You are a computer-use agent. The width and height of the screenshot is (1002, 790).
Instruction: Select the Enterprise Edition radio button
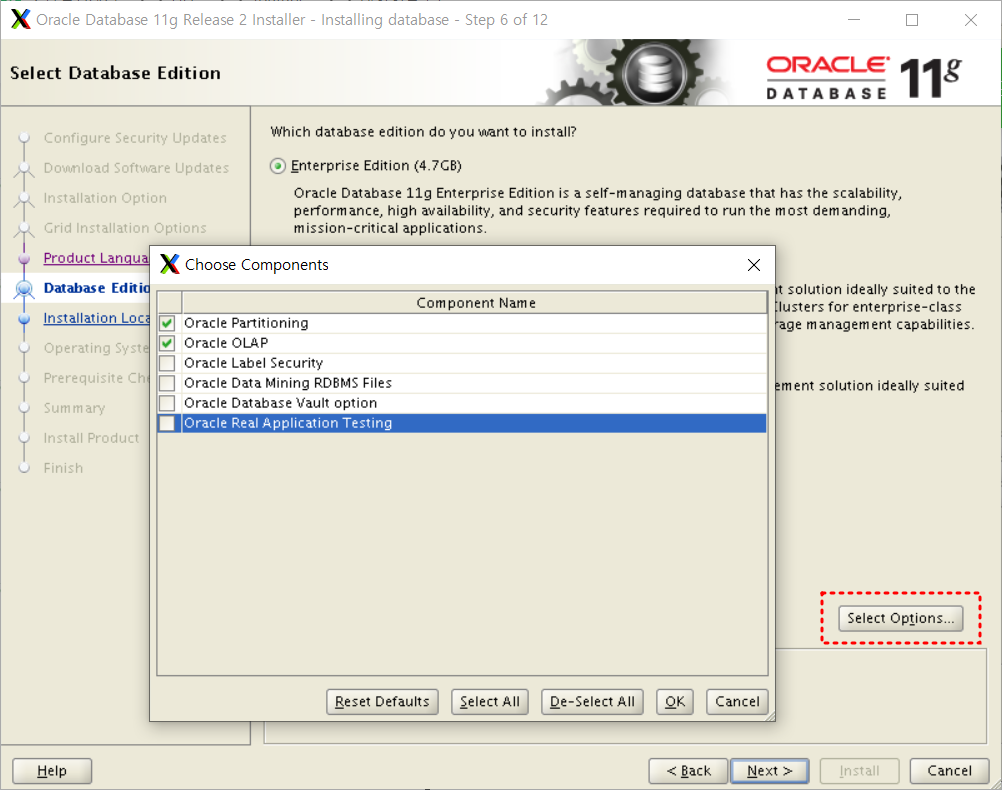tap(277, 166)
